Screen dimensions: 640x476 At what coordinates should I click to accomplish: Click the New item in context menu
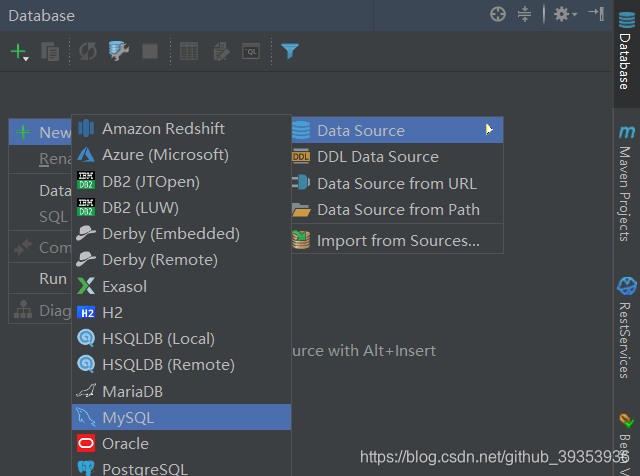(40, 132)
